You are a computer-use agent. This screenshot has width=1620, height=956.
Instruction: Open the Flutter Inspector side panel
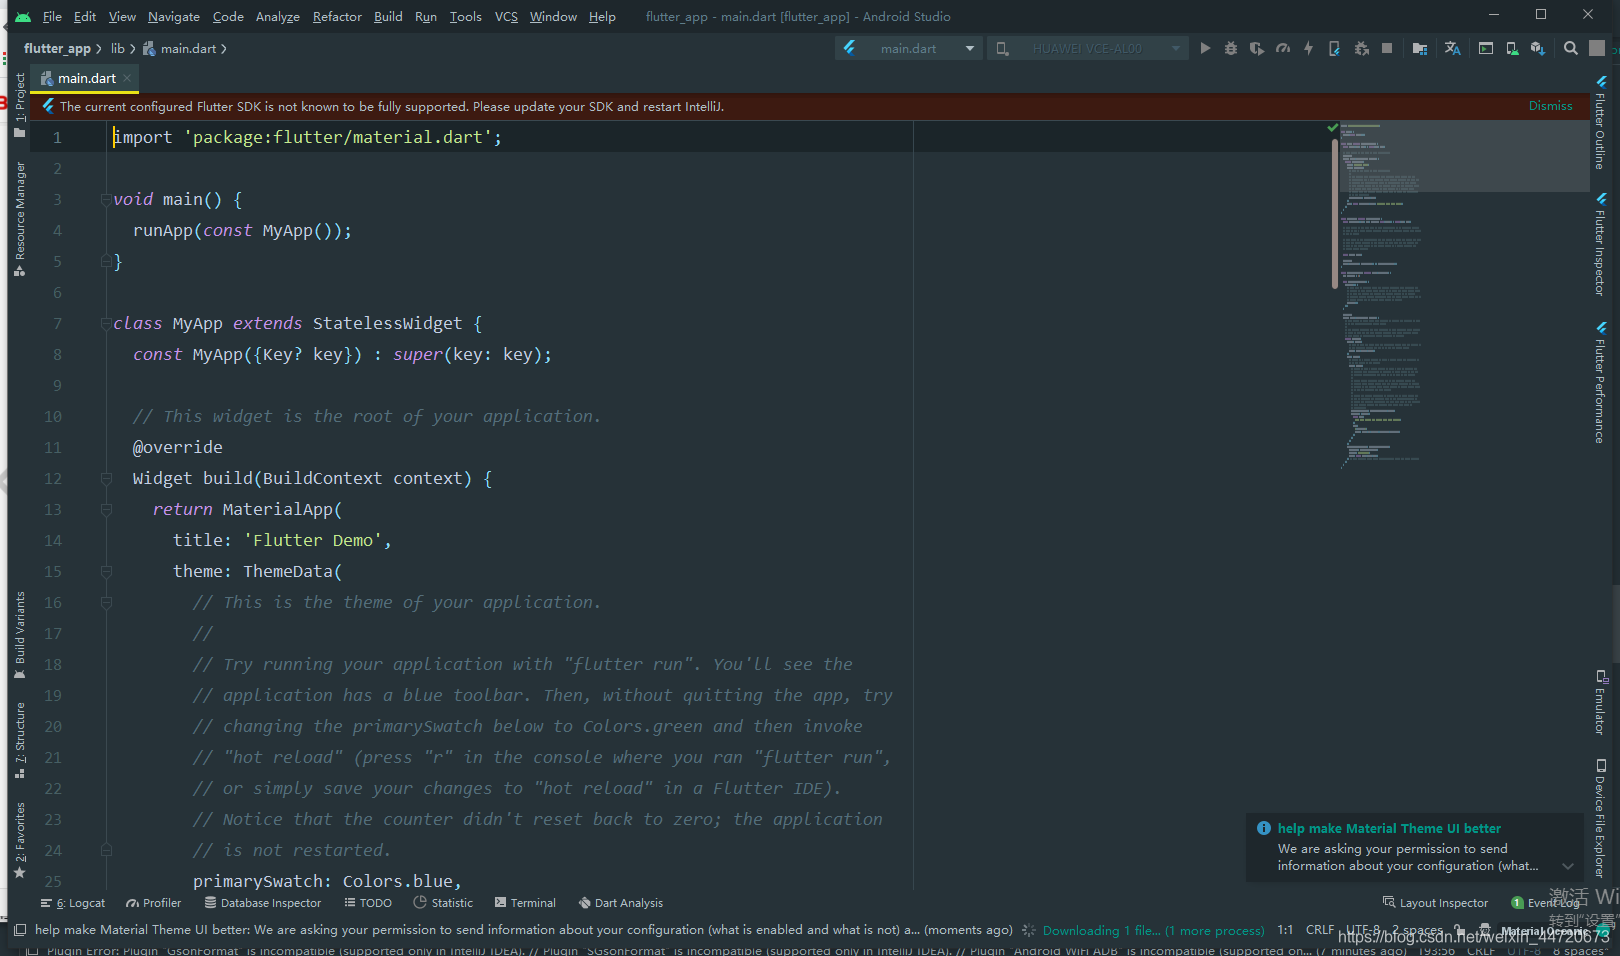pyautogui.click(x=1600, y=245)
